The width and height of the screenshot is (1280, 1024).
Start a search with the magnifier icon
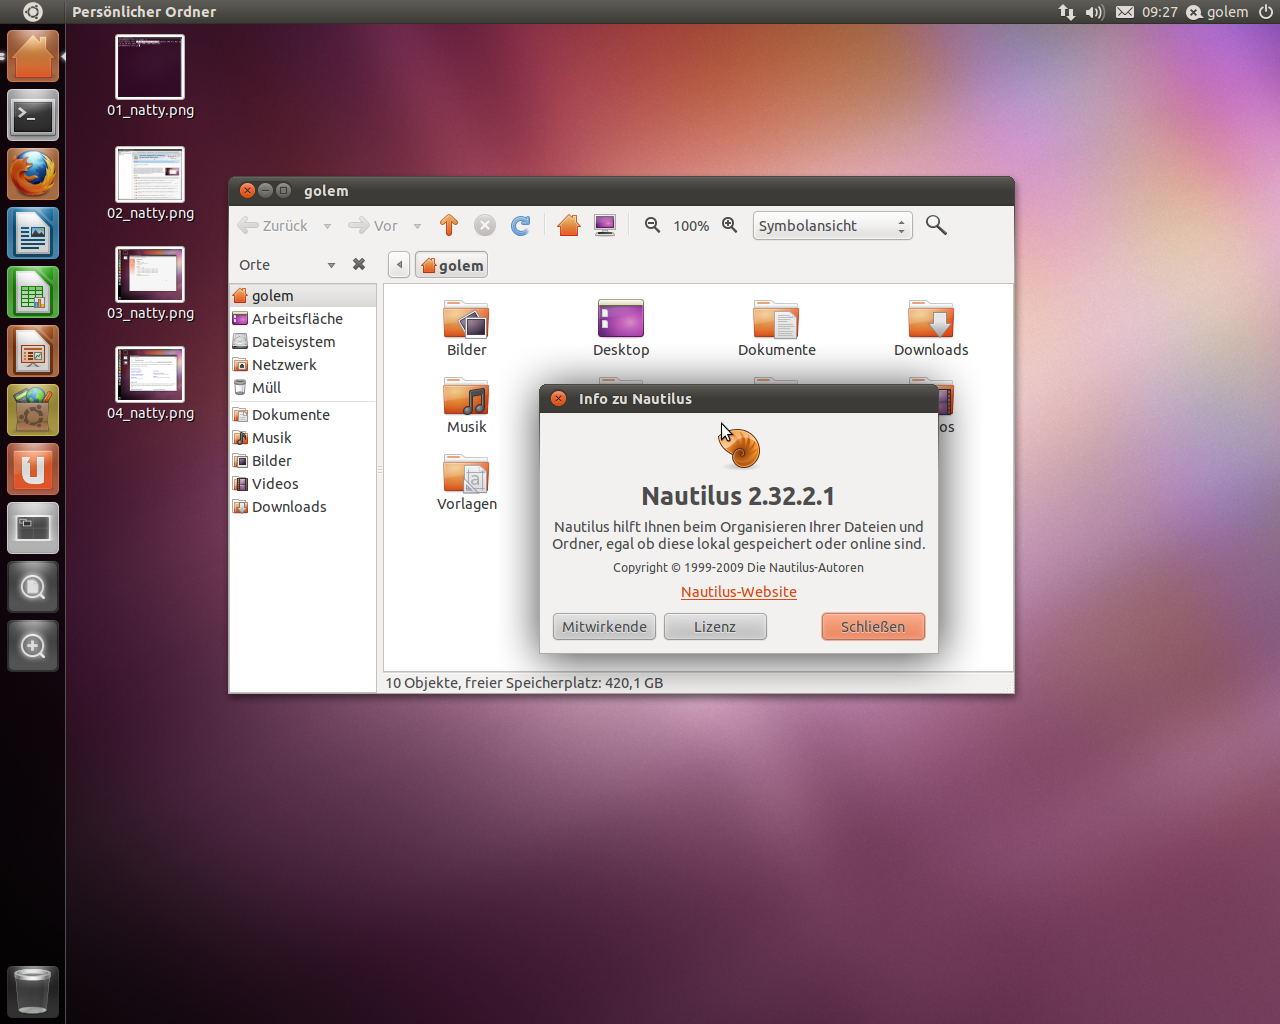[936, 225]
